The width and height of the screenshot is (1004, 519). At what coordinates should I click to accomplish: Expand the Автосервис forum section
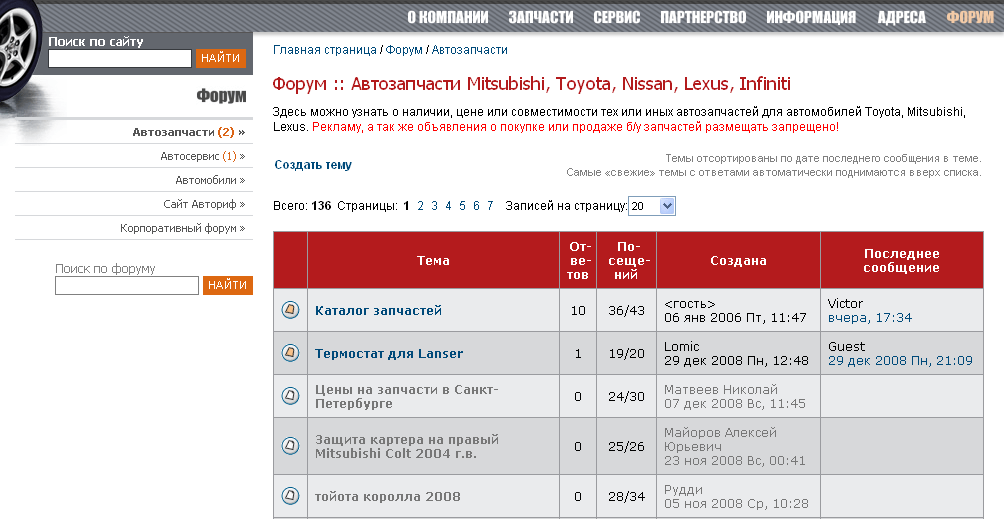202,156
